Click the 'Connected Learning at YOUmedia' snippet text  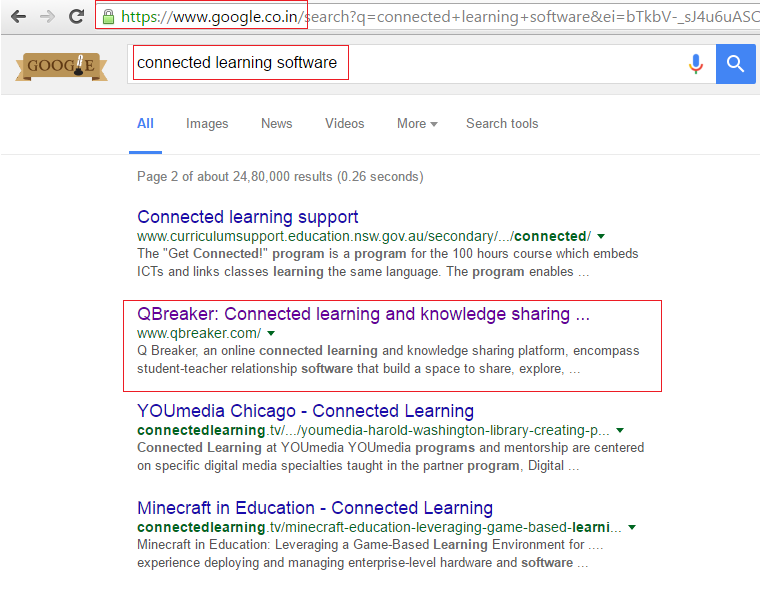[x=390, y=456]
